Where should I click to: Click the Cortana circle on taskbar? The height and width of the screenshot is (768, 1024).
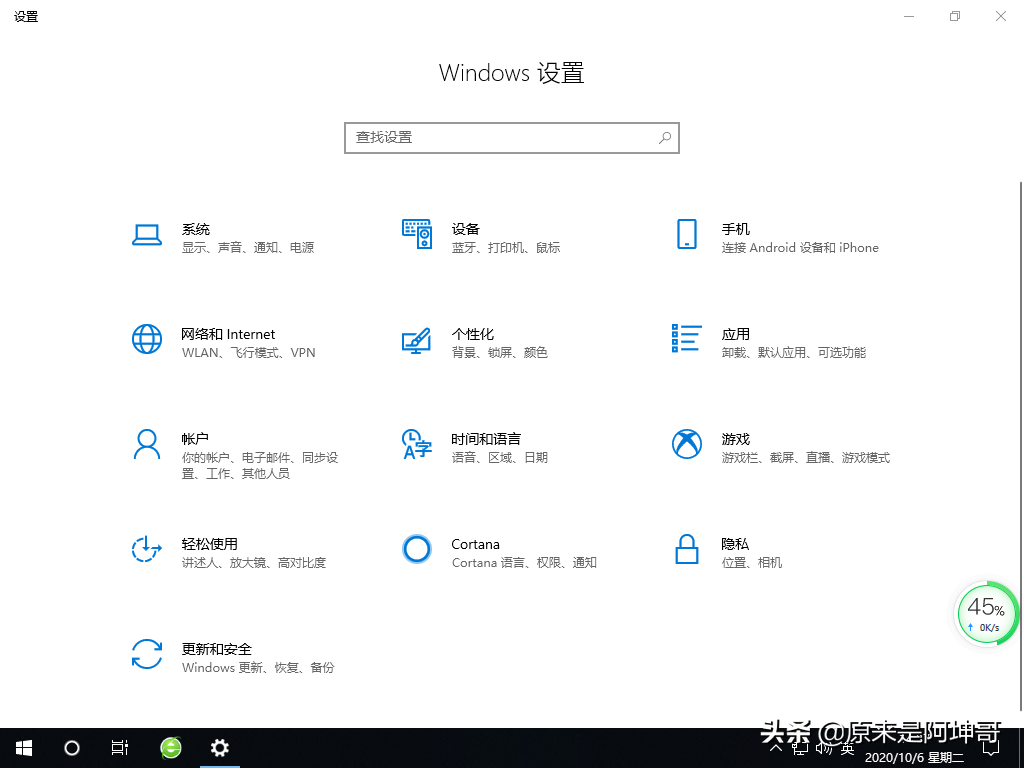pyautogui.click(x=72, y=748)
